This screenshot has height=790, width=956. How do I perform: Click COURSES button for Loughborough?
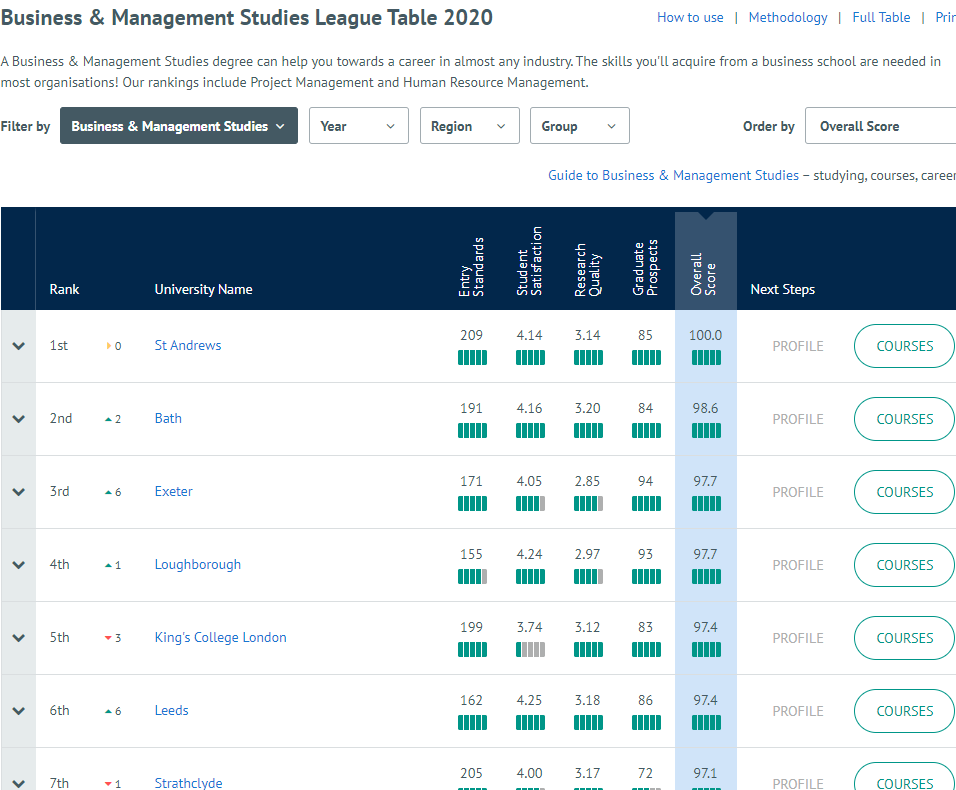coord(904,565)
